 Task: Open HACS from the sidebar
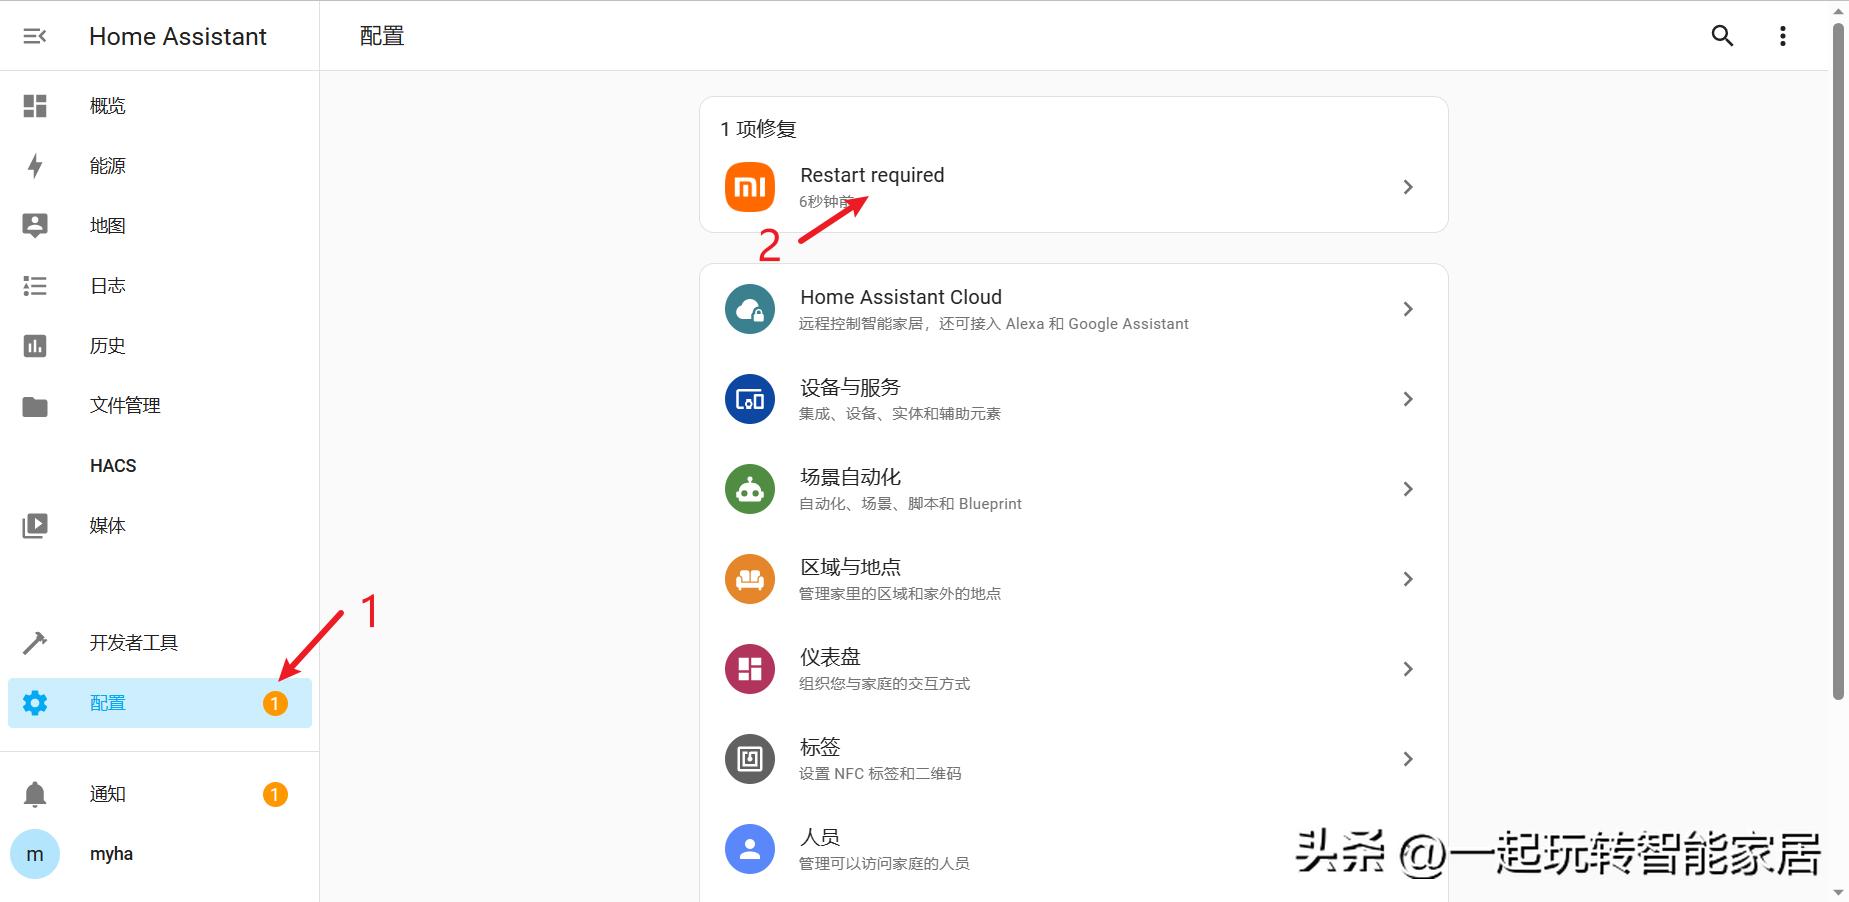(x=112, y=465)
